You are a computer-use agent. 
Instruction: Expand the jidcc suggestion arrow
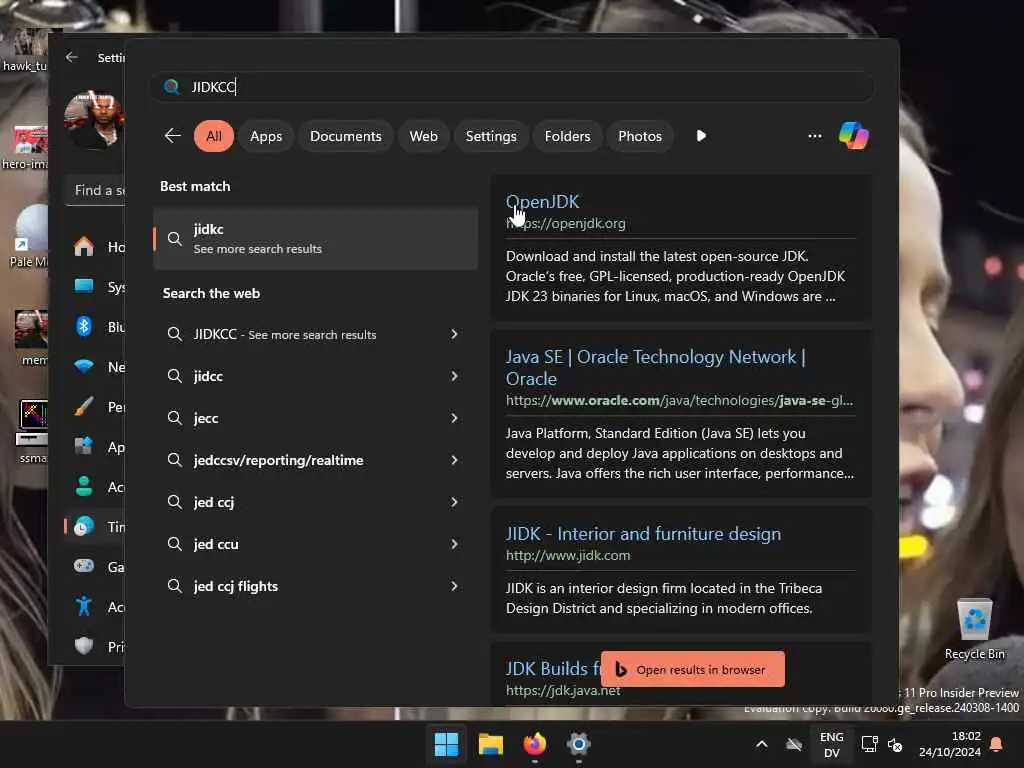point(455,376)
